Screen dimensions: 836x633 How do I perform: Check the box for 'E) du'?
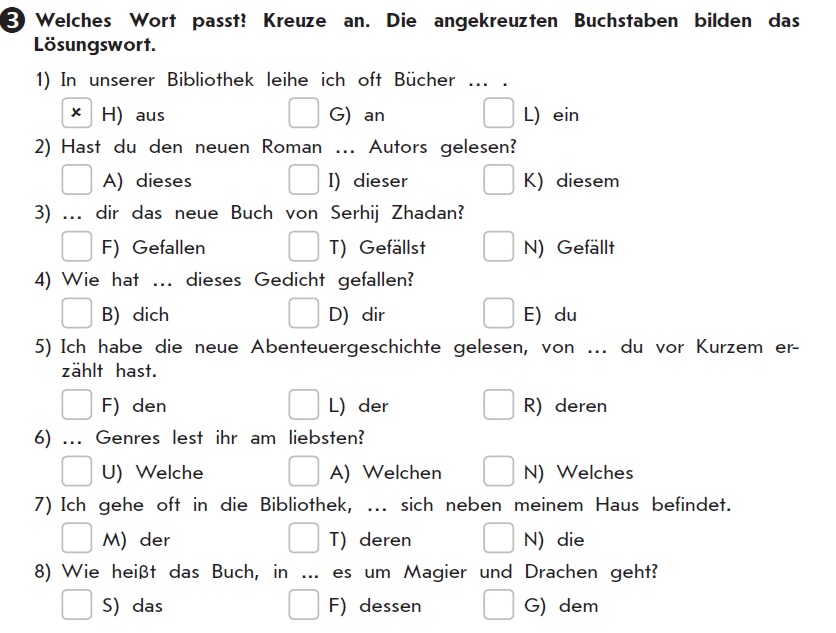[x=498, y=314]
